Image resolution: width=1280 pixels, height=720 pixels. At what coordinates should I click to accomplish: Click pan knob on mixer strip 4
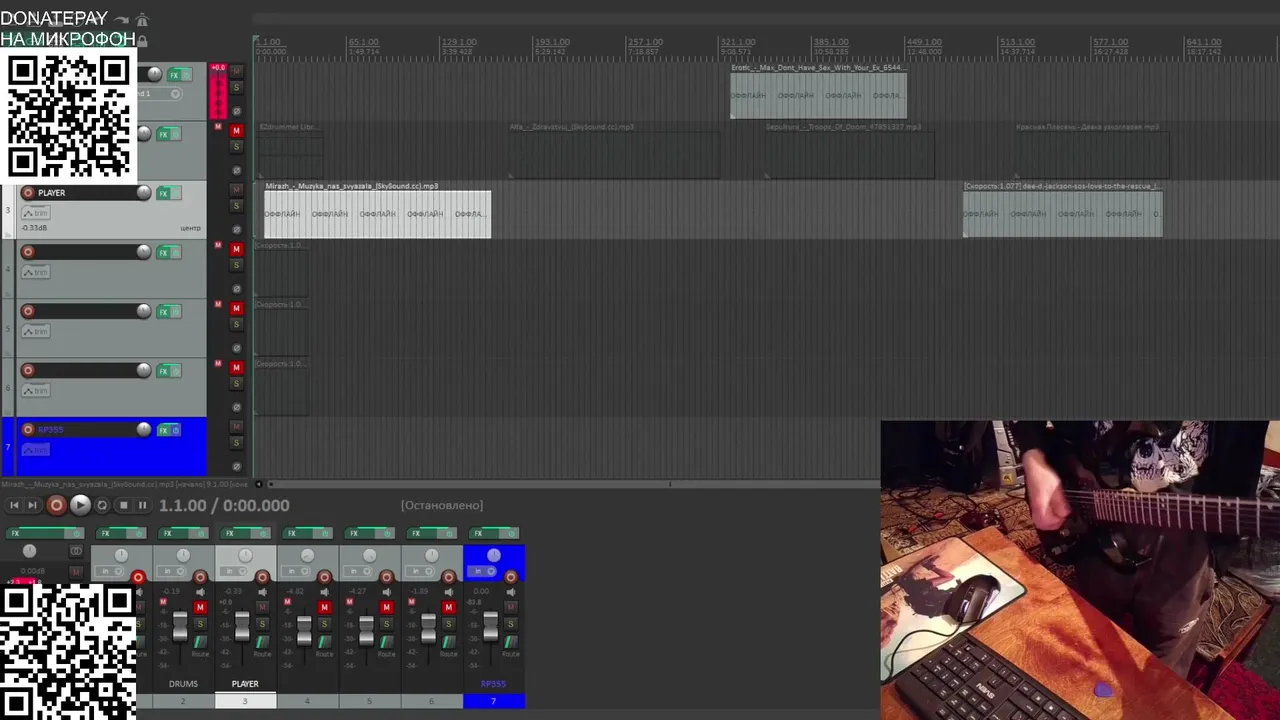[307, 555]
